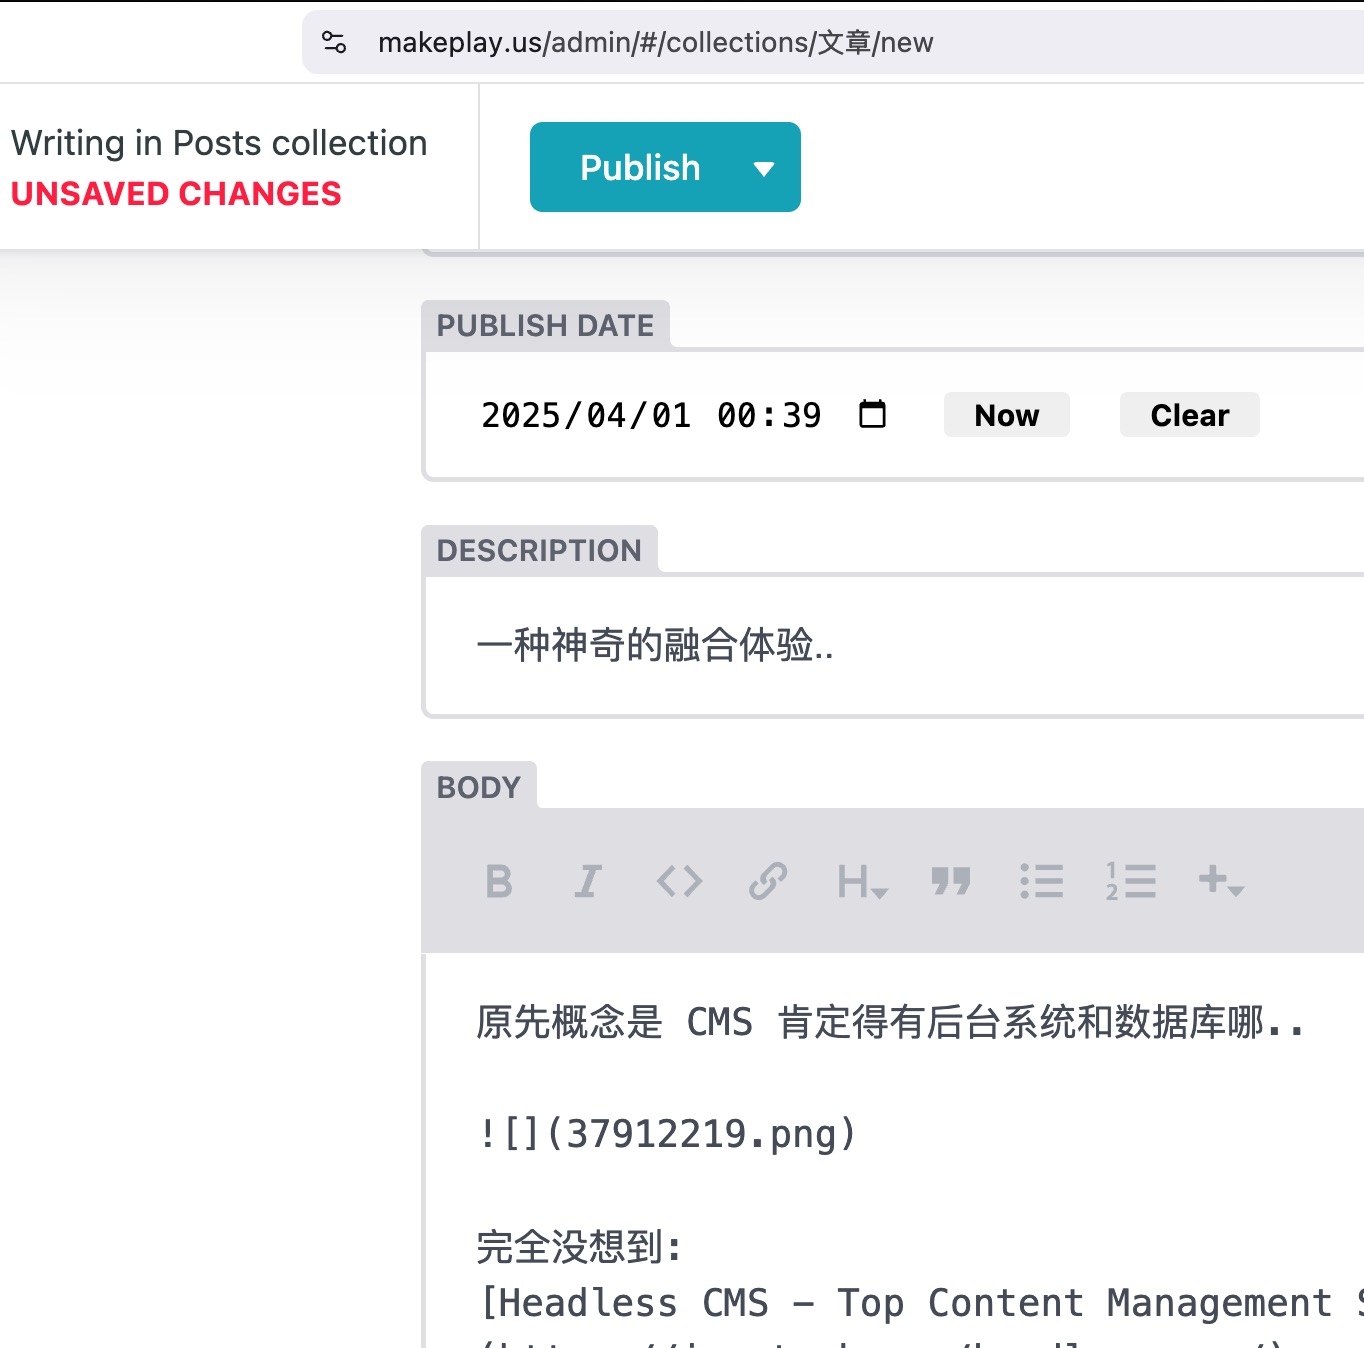The width and height of the screenshot is (1364, 1348).
Task: Toggle bold formatting in body toolbar
Action: [x=498, y=882]
